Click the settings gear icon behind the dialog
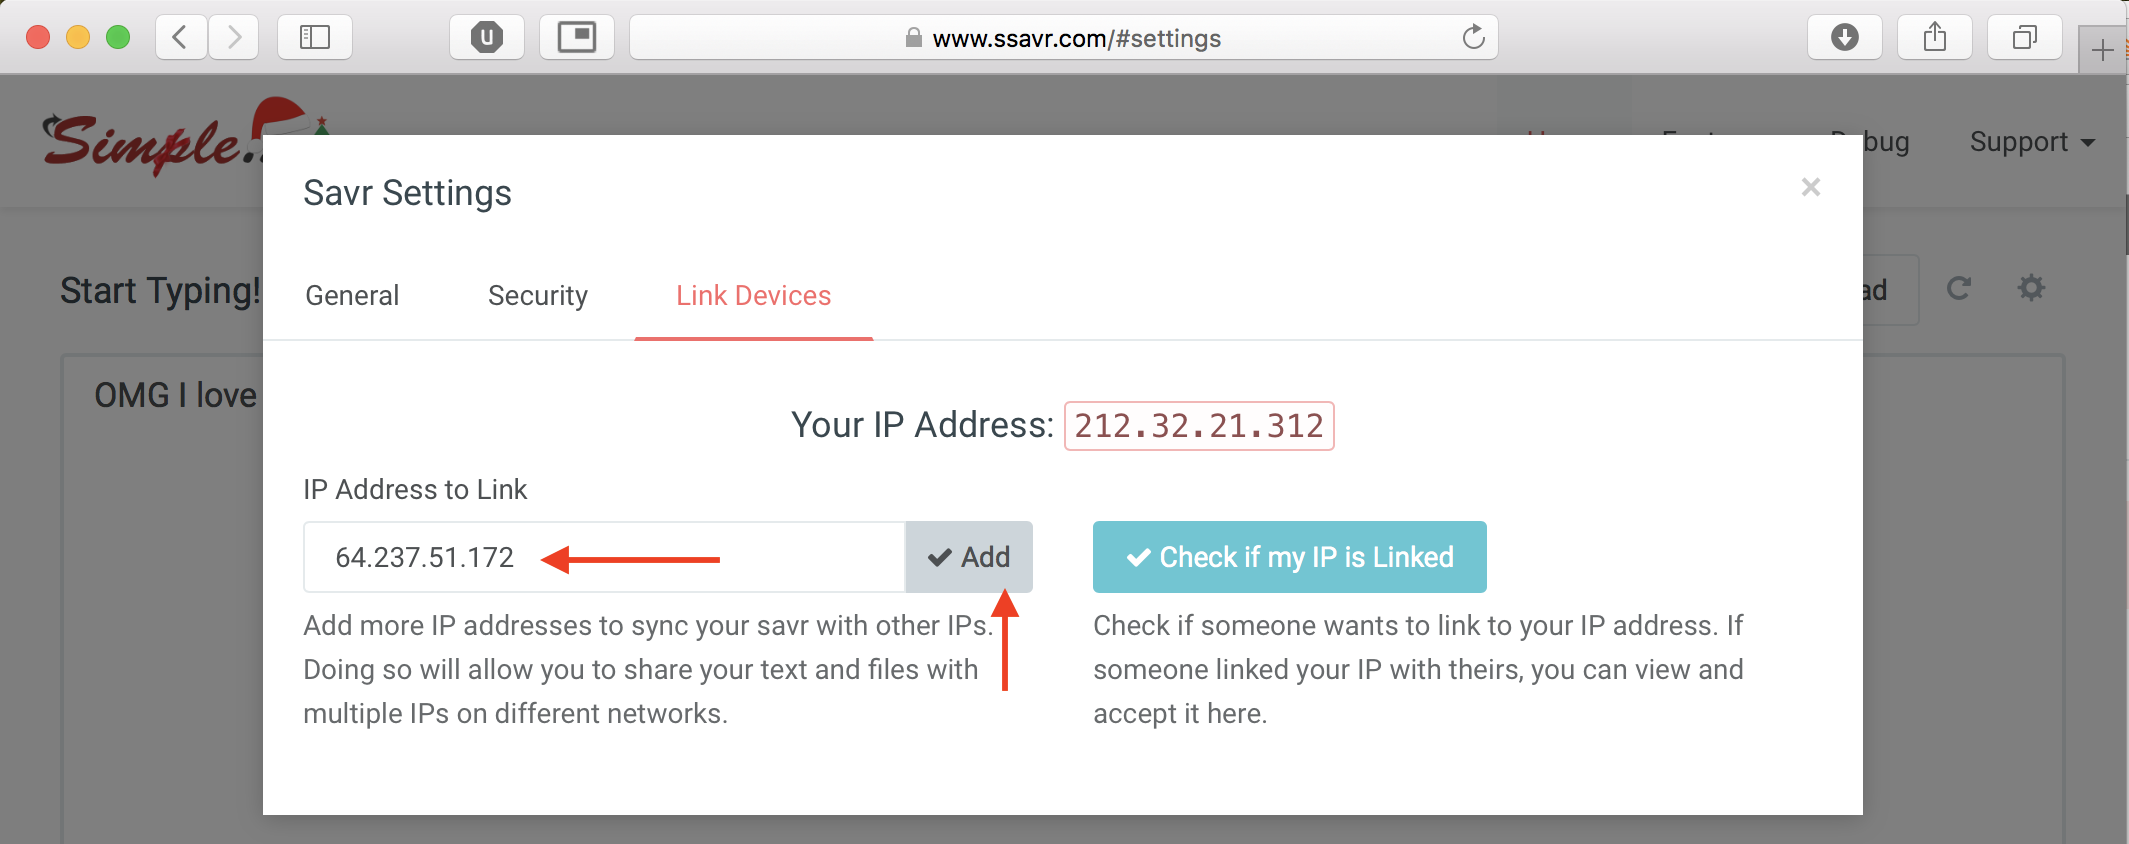The image size is (2129, 844). [2031, 288]
